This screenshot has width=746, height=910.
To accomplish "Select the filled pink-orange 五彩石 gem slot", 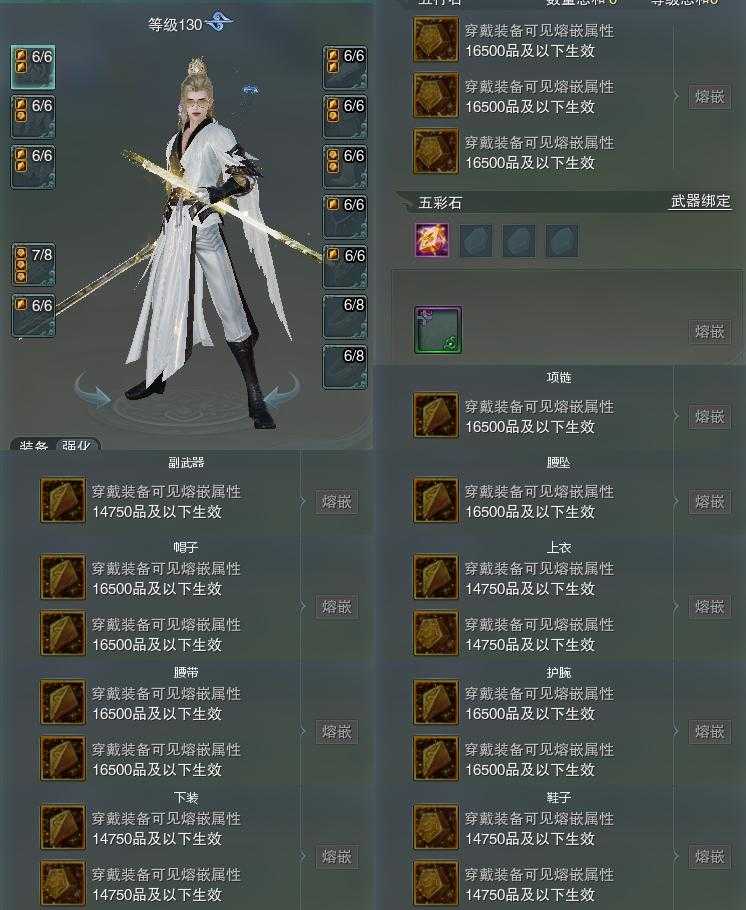I will pos(431,240).
